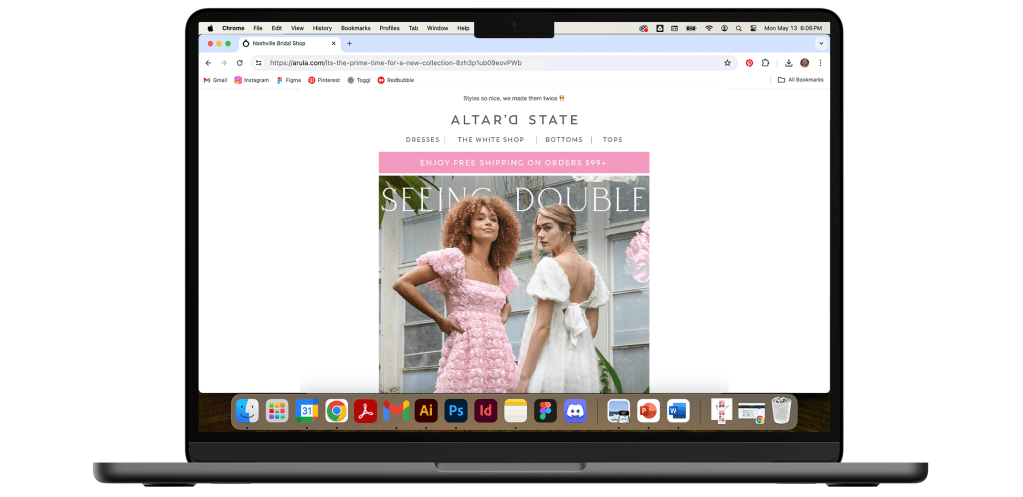Expand the All Bookmarks folder
Screen dimensions: 1023x497
[x=801, y=80]
